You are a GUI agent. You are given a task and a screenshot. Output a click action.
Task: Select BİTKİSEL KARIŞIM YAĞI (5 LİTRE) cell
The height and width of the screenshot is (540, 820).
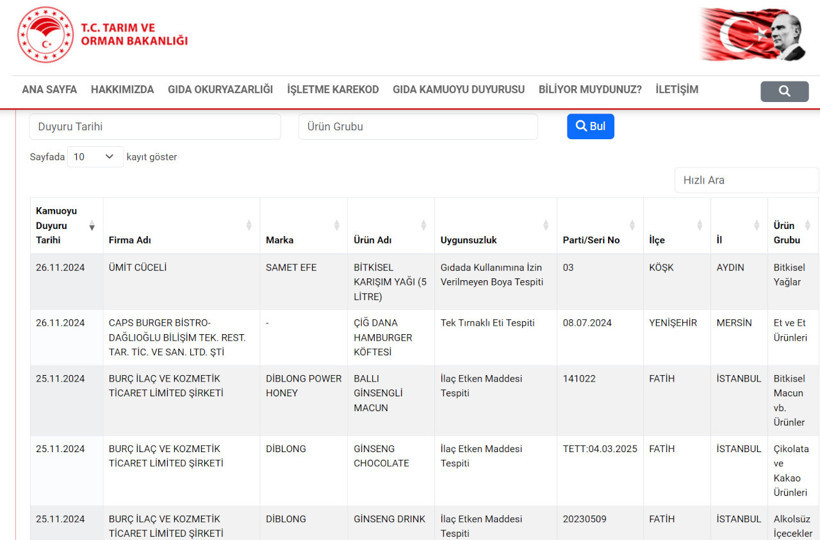pyautogui.click(x=390, y=282)
